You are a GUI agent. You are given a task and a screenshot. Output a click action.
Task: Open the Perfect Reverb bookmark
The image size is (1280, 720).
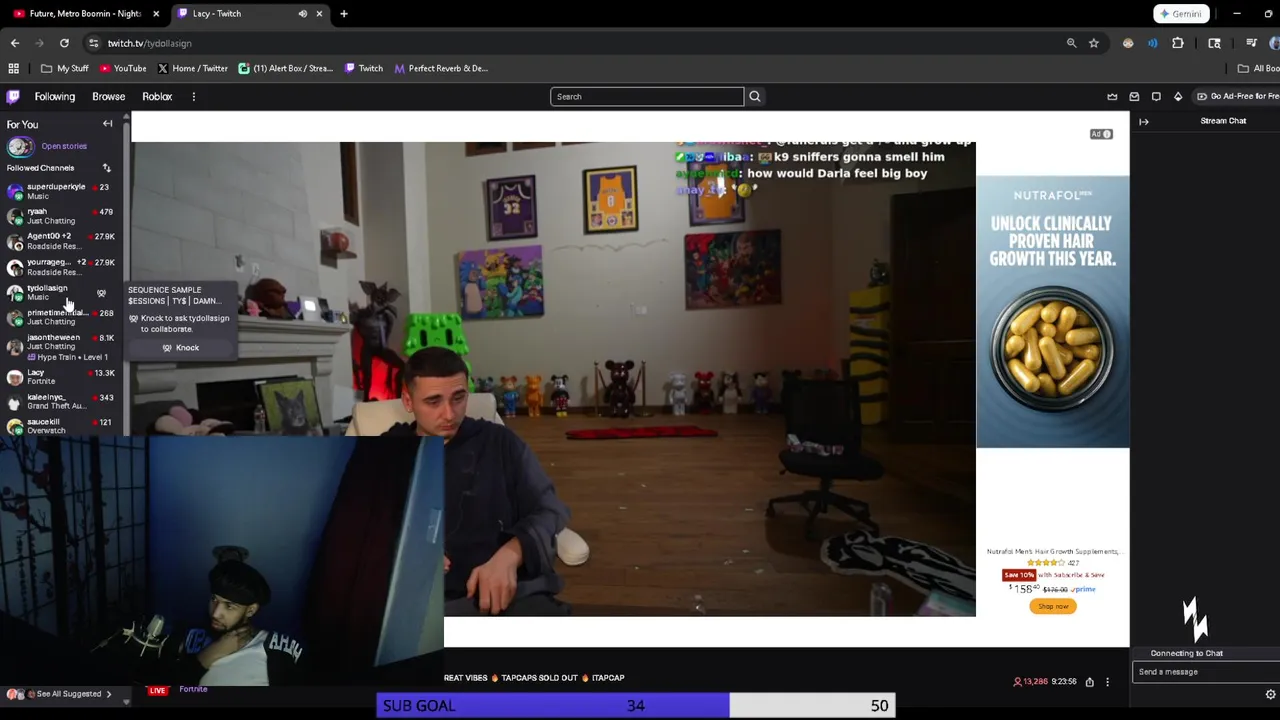(441, 69)
